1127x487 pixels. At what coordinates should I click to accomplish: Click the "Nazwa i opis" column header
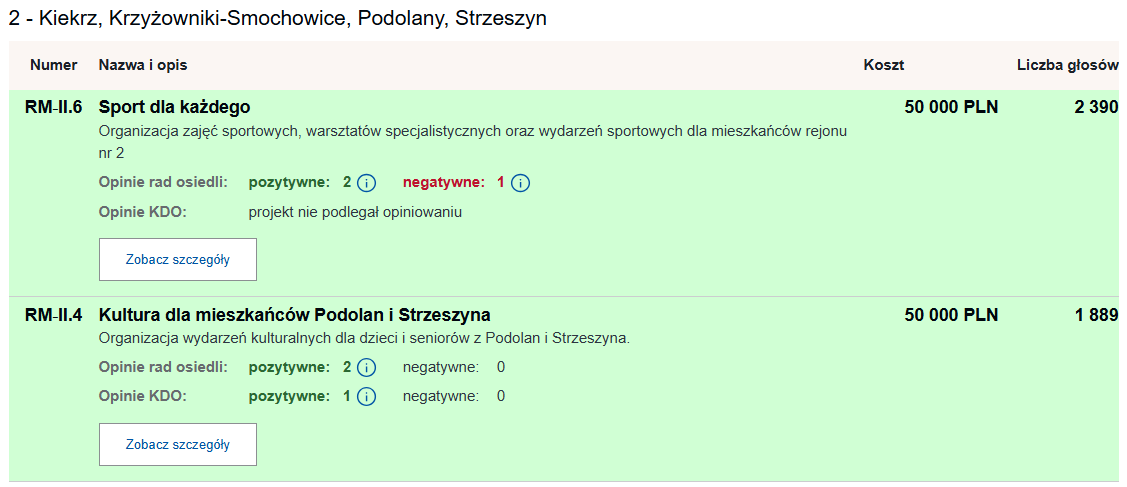[x=143, y=65]
